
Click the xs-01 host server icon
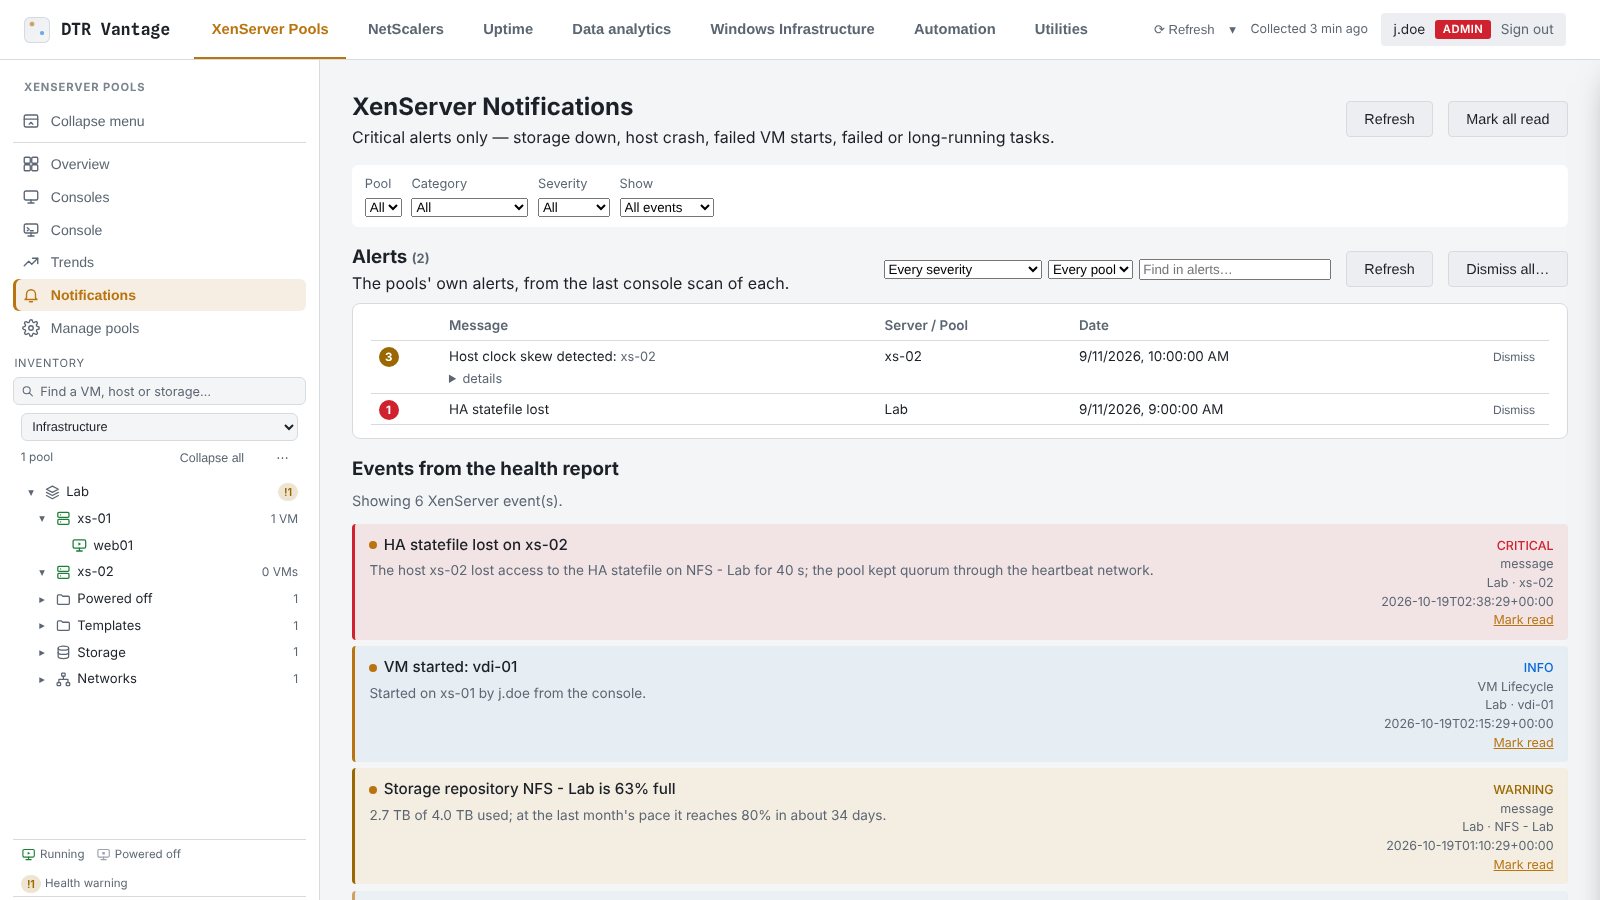(x=63, y=519)
